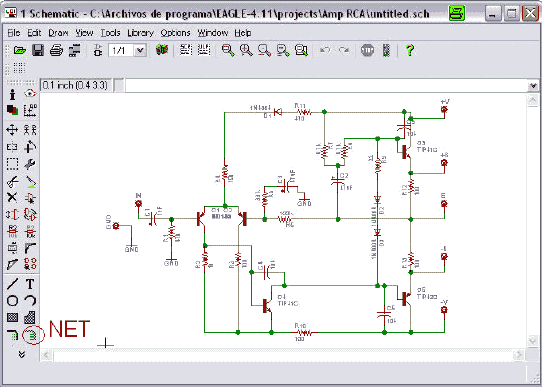The image size is (542, 387).
Task: Save the schematic with the floppy icon
Action: (38, 50)
